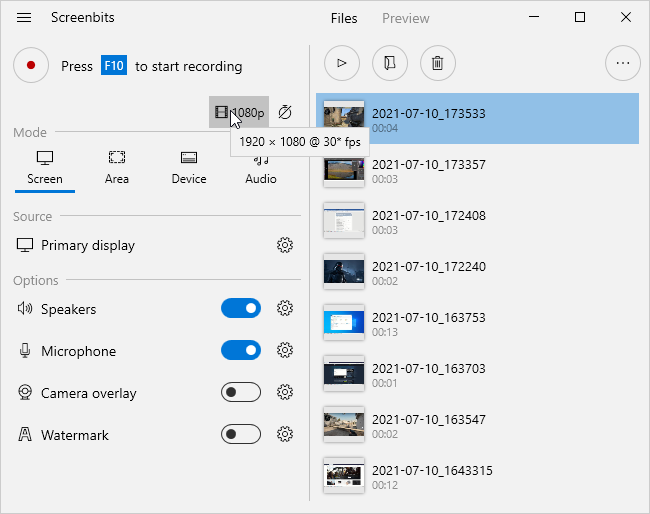Minimize the Screenbits window
The image size is (650, 514).
tap(534, 17)
